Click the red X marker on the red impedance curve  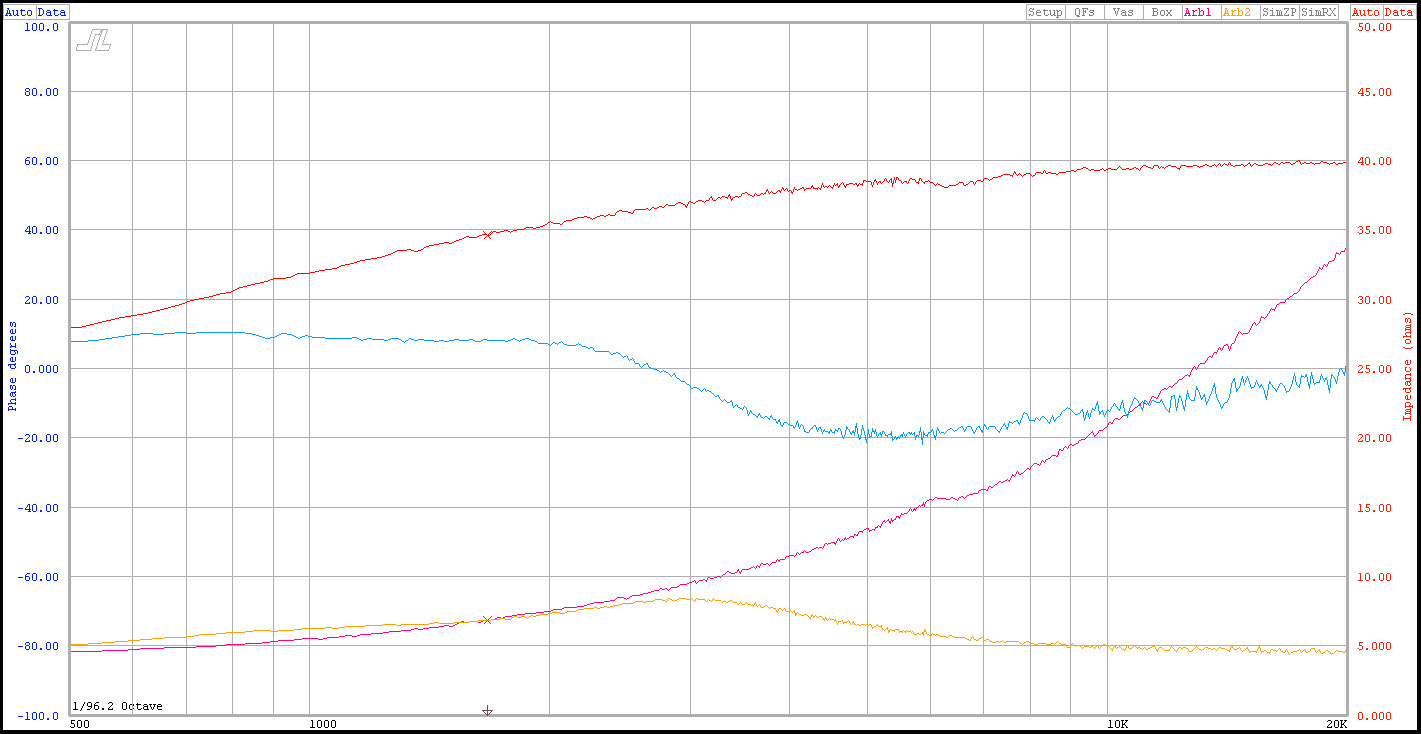coord(487,235)
